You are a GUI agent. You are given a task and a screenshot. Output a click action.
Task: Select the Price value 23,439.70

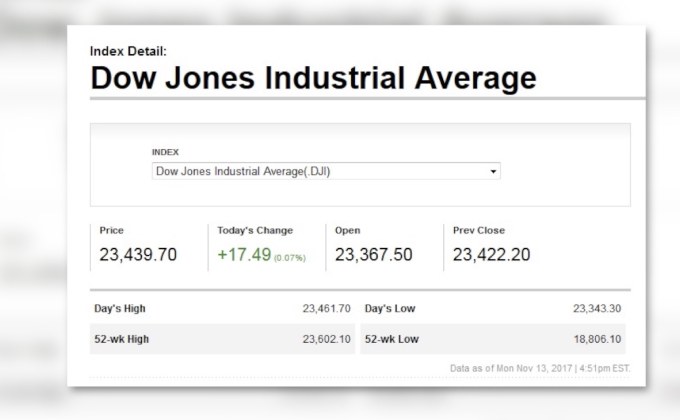coord(138,255)
